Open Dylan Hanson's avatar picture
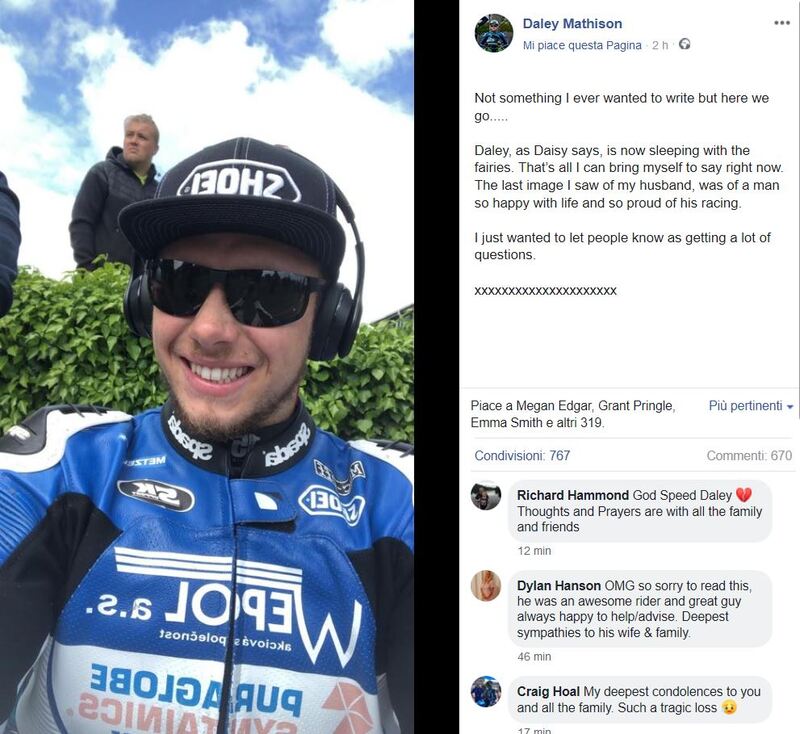 coord(486,586)
